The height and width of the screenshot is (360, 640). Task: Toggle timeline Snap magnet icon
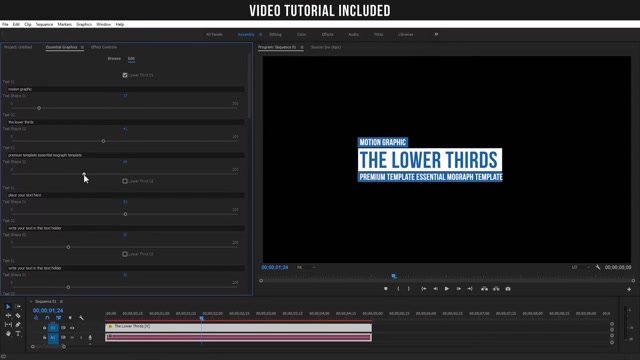[x=47, y=318]
